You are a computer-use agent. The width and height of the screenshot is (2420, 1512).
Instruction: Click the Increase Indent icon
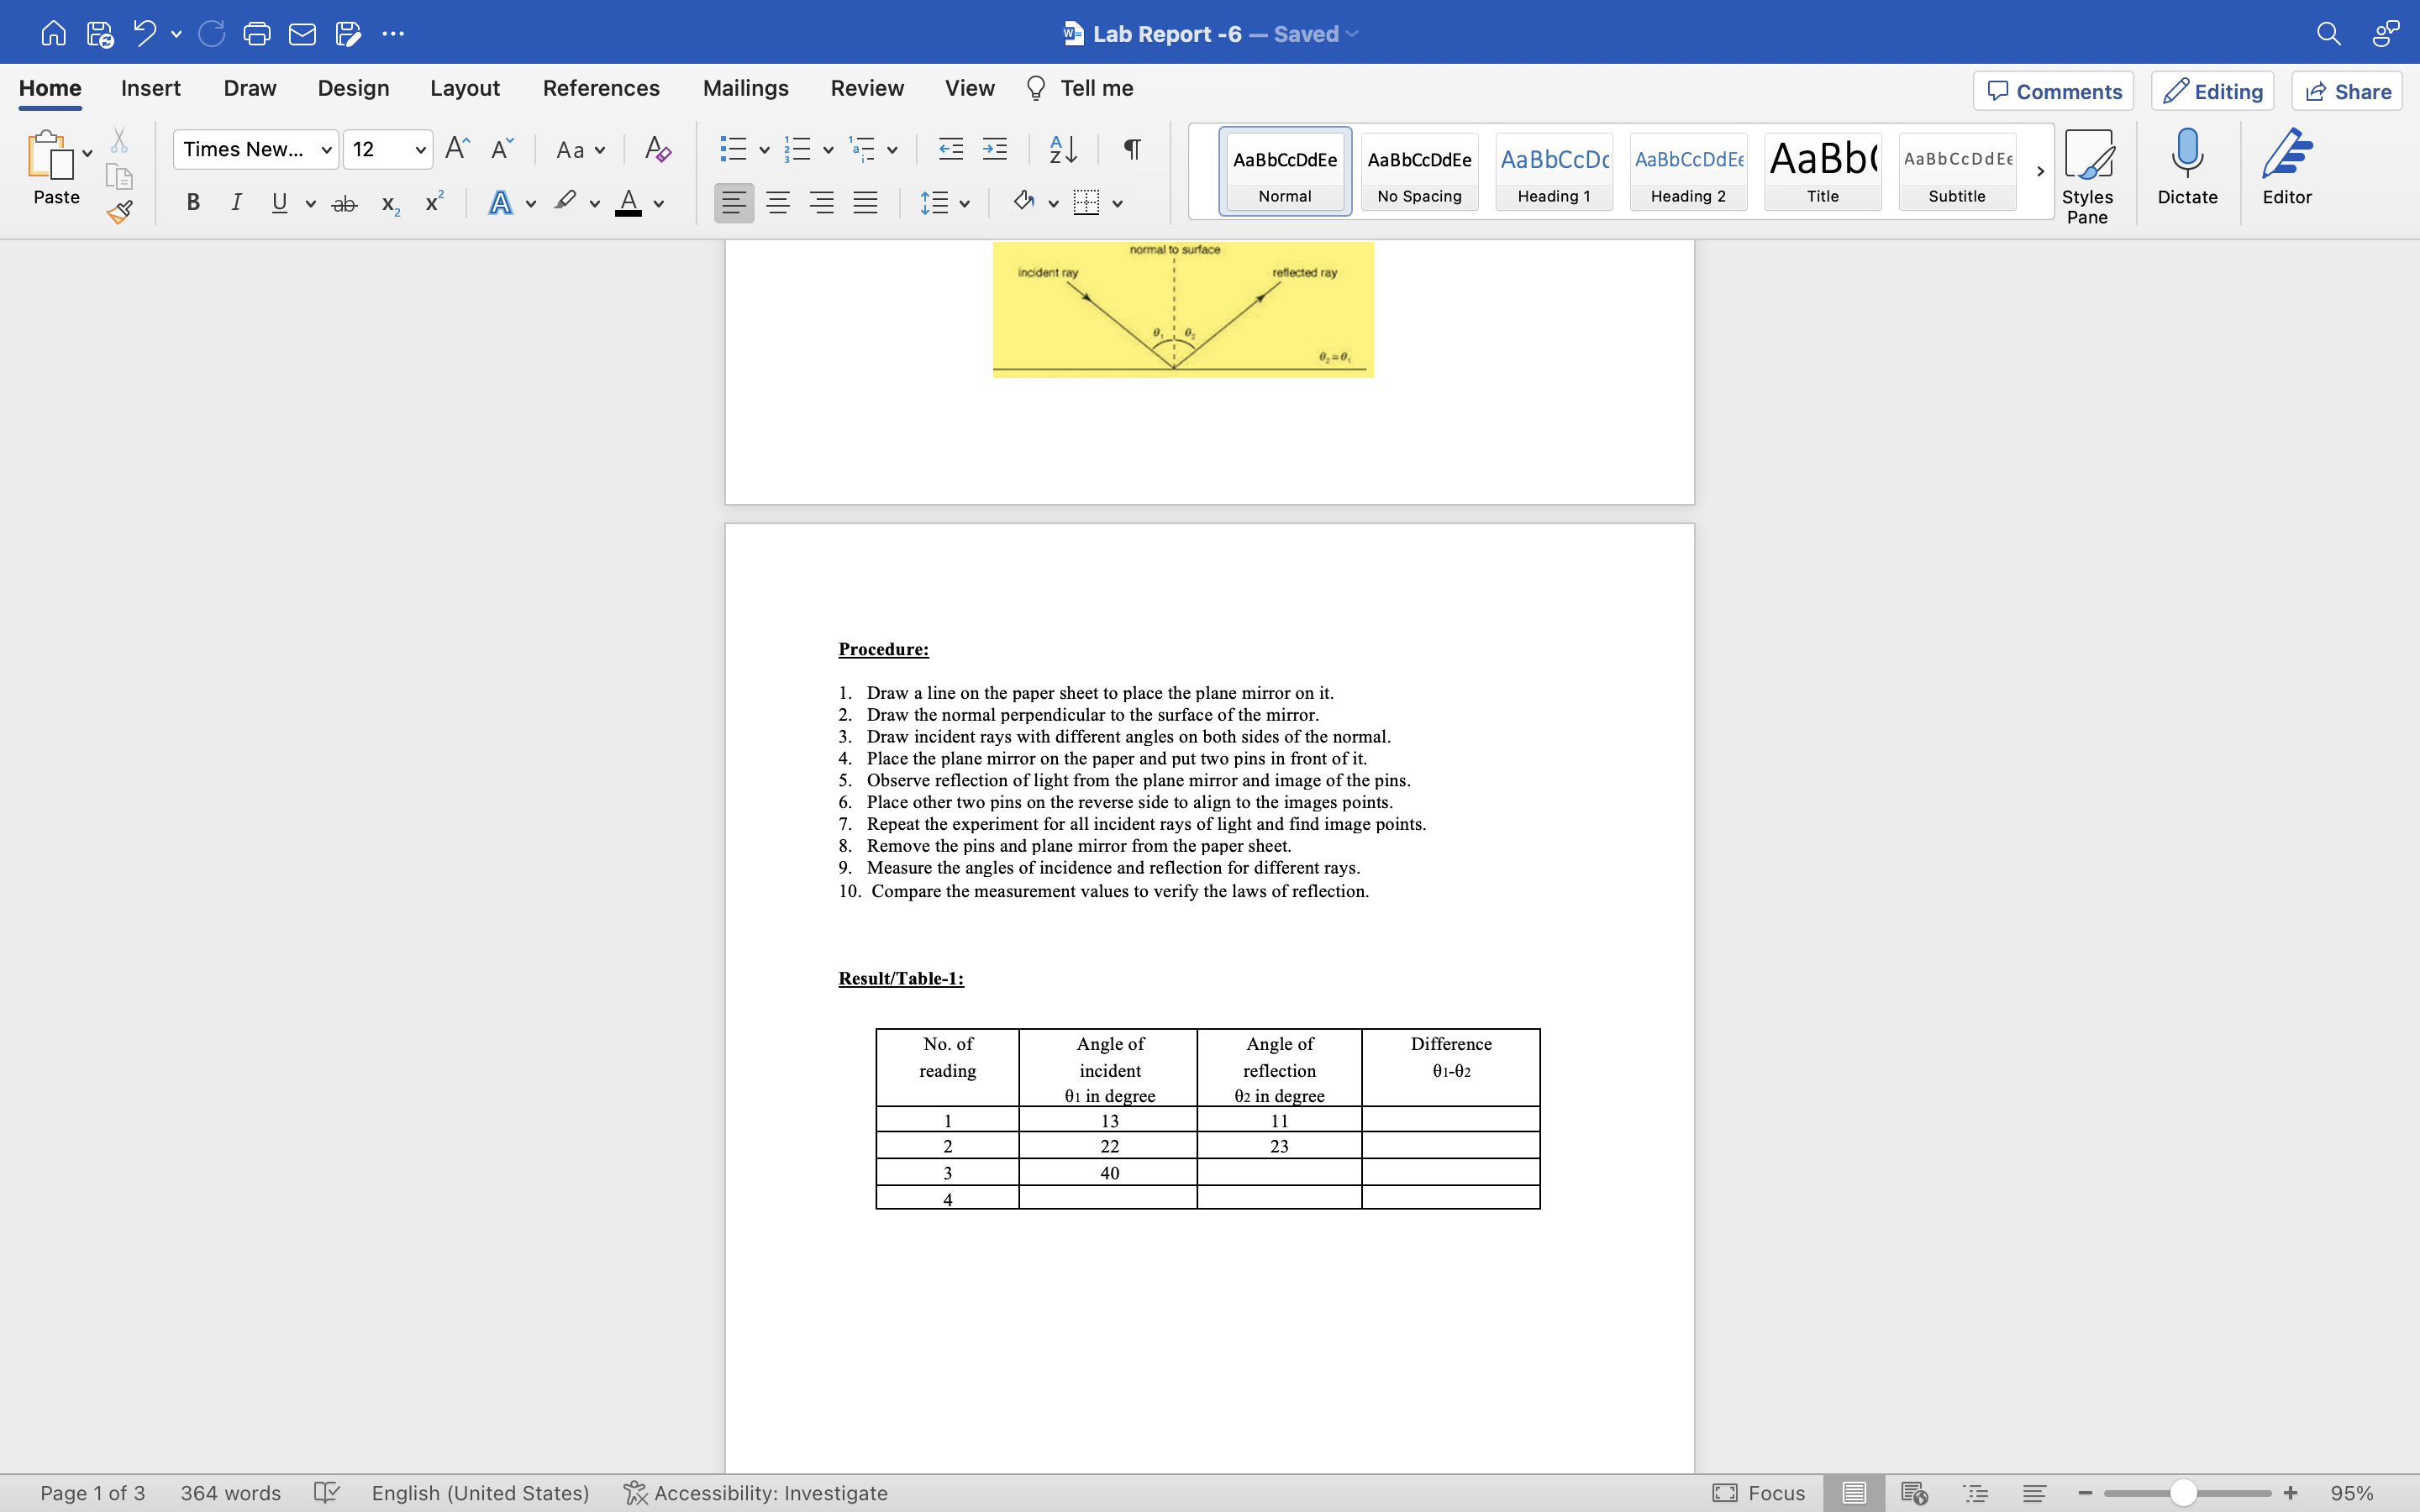pos(994,150)
